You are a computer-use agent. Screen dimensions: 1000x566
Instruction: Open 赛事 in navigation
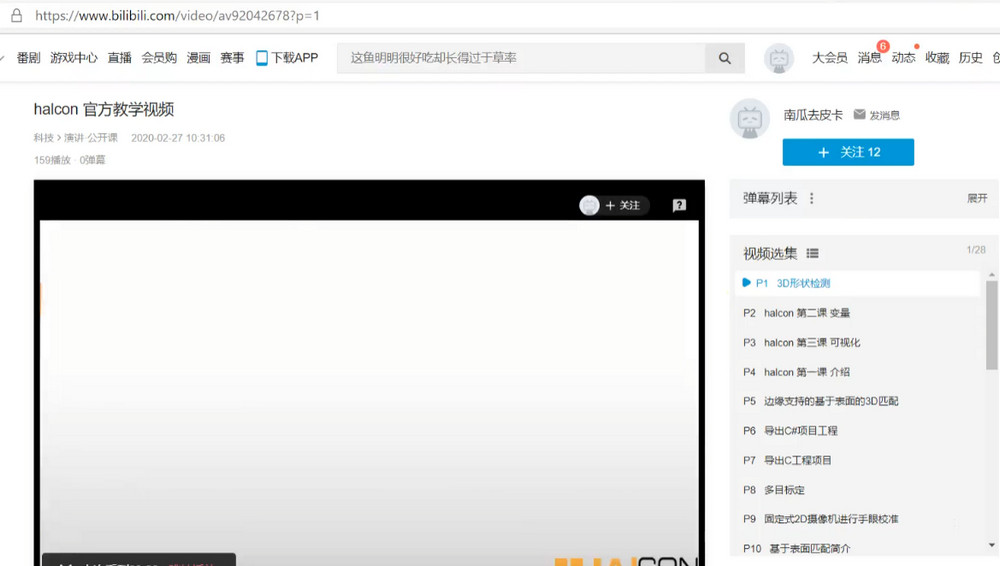click(232, 58)
